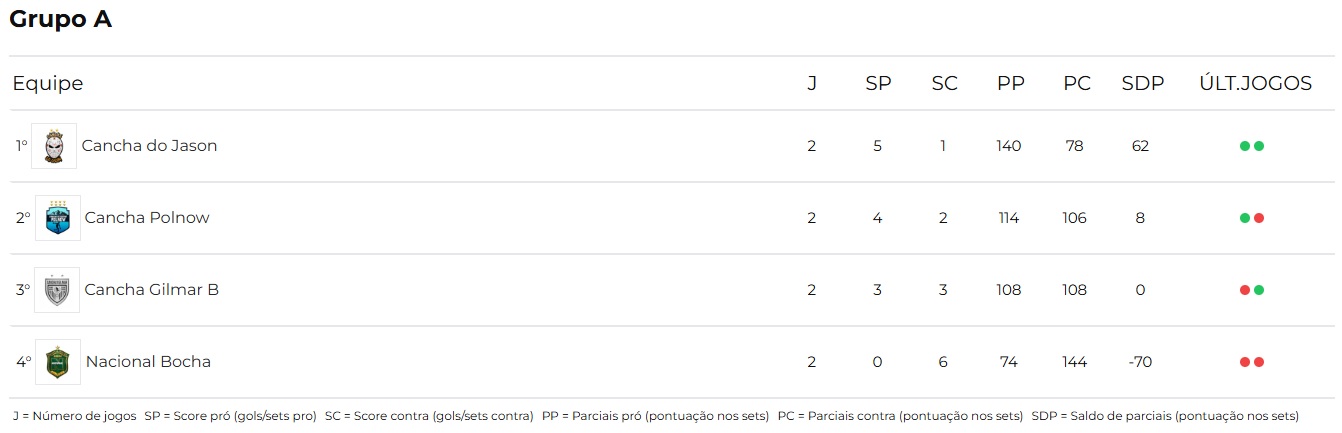Click the SDP column header
This screenshot has height=433, width=1342.
(x=1143, y=84)
